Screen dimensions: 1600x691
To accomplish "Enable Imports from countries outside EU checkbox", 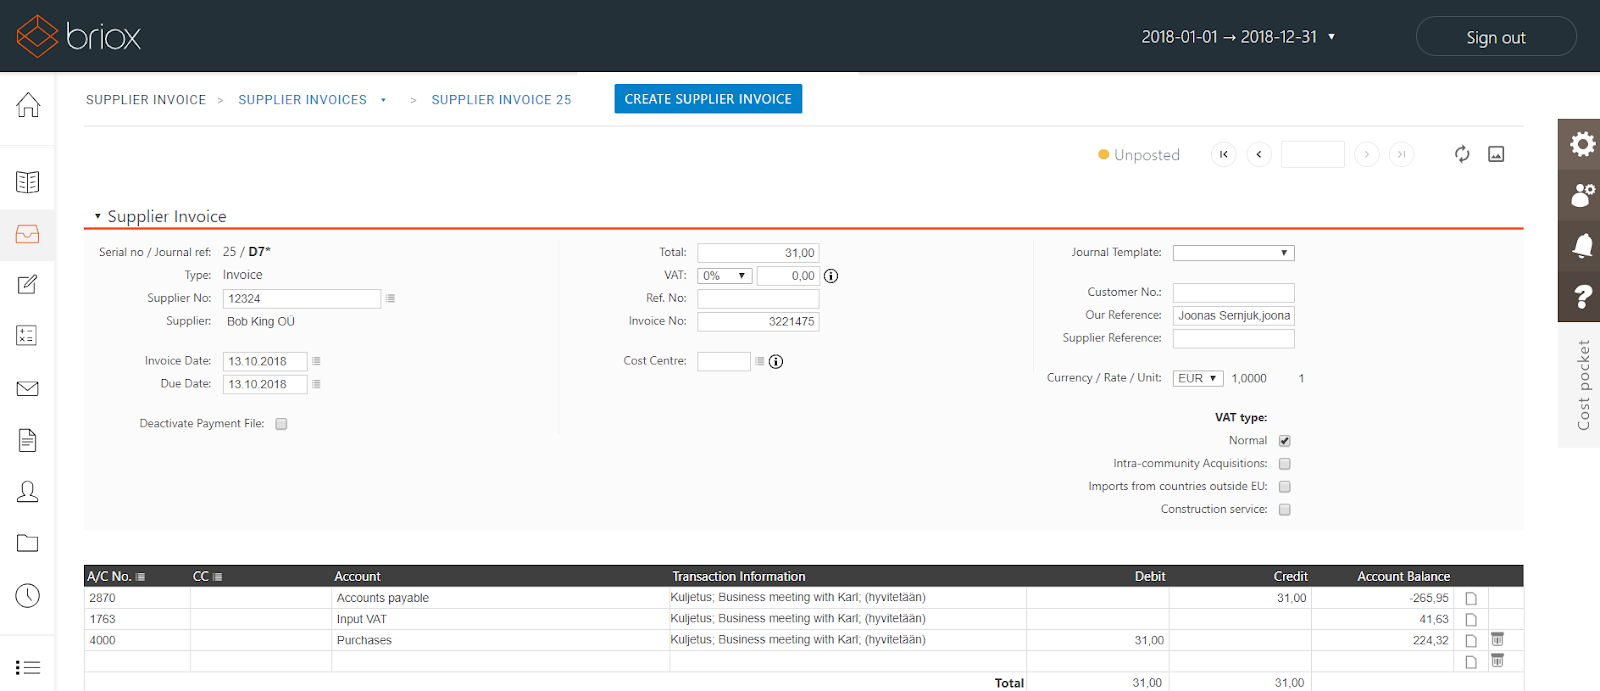I will [1285, 487].
